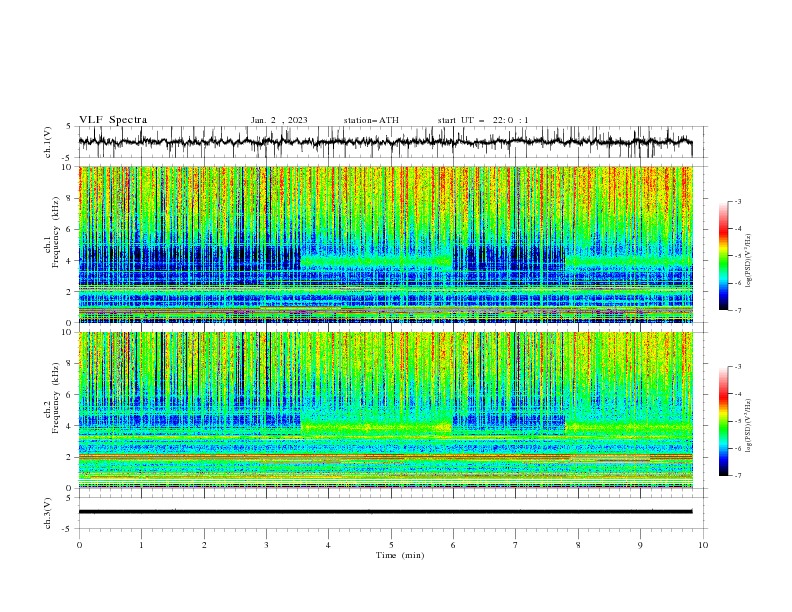Click tick label "4" on the Time axis
792x612 pixels.
tap(328, 545)
